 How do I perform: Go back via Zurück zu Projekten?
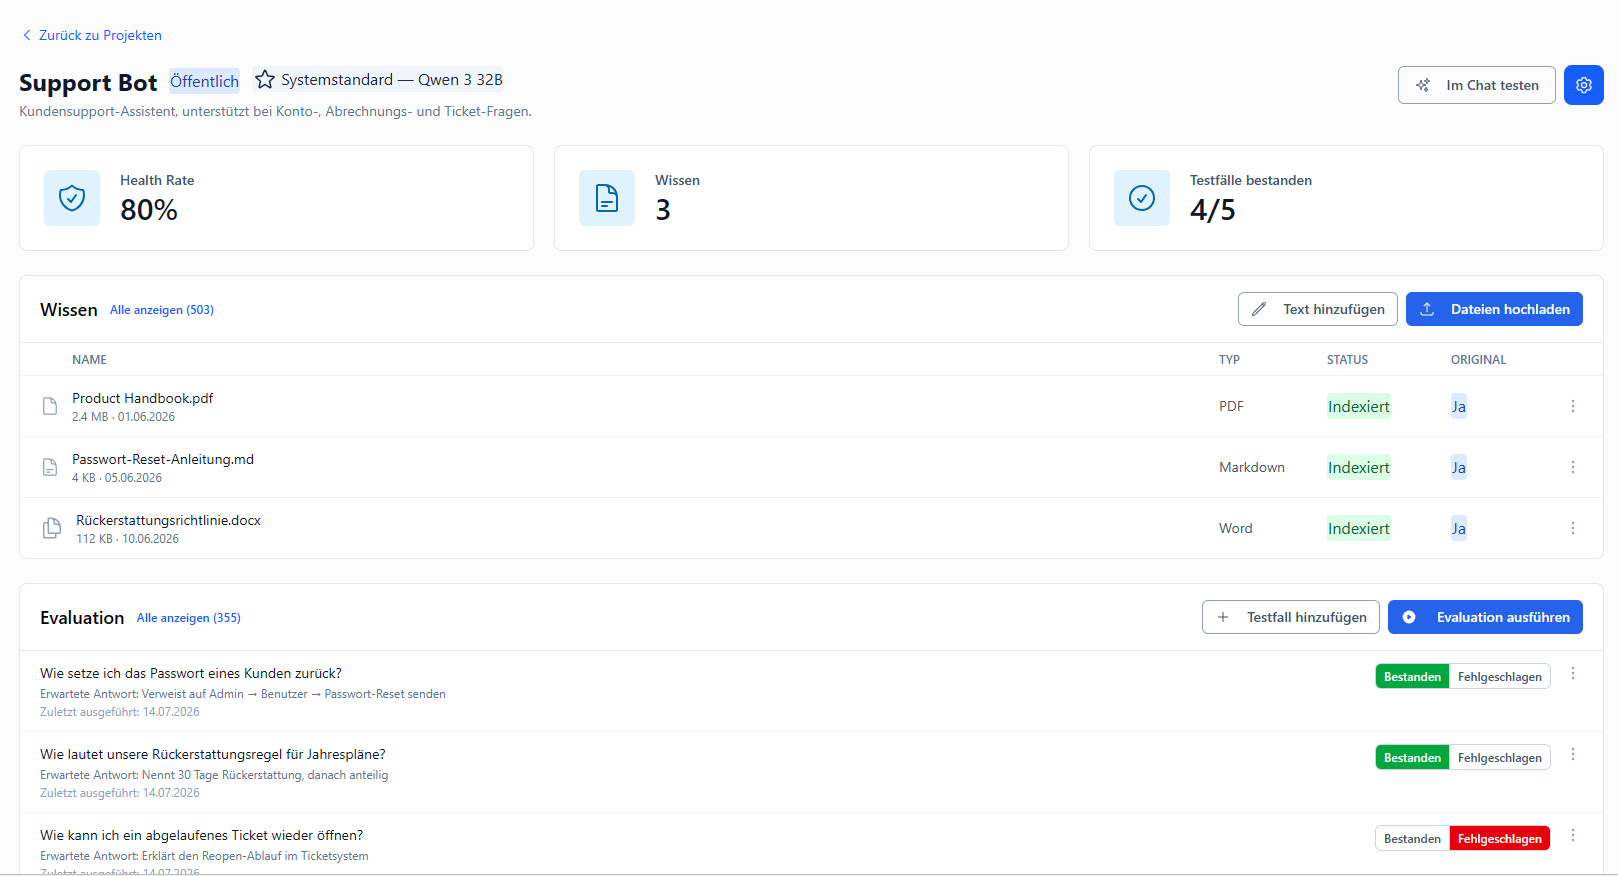(92, 35)
